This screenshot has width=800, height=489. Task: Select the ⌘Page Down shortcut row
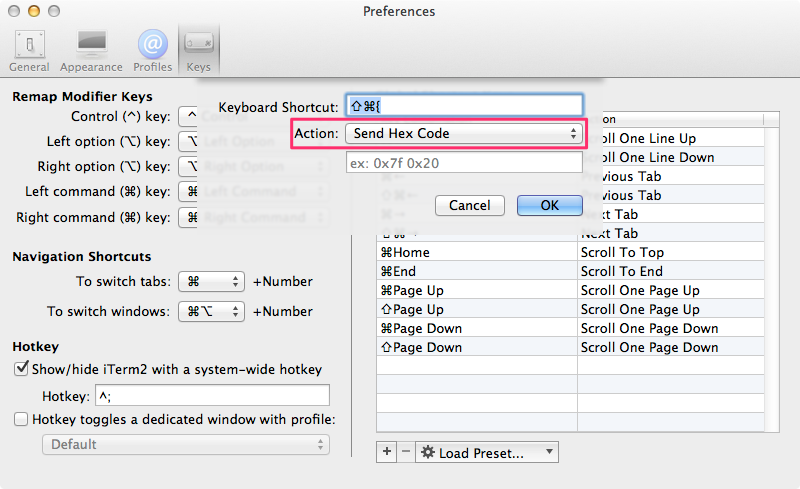click(x=570, y=328)
